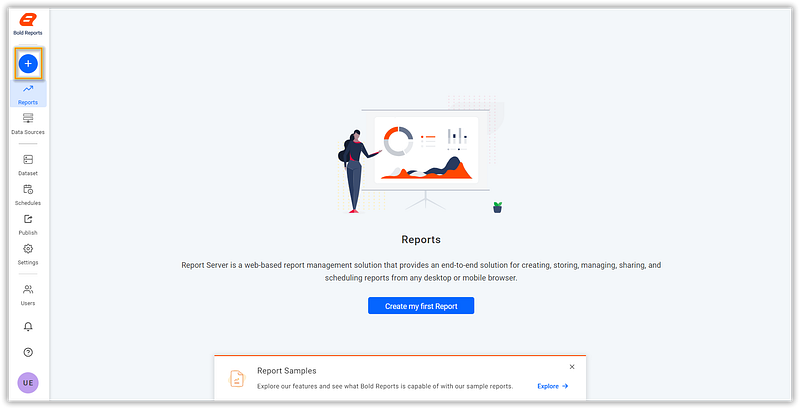This screenshot has width=800, height=409.
Task: Open the Users management page
Action: pyautogui.click(x=28, y=295)
